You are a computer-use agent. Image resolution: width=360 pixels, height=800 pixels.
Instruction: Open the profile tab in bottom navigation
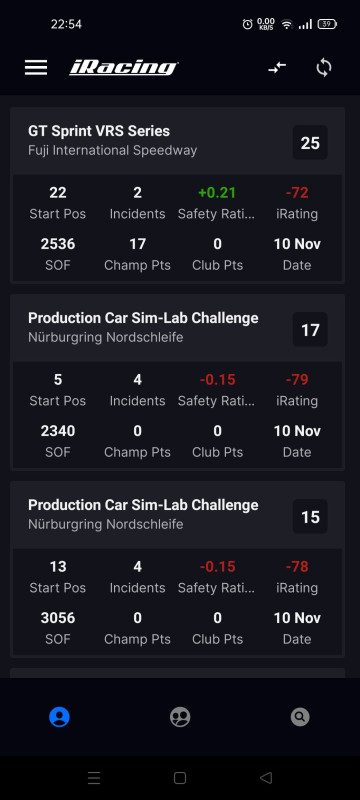click(x=59, y=717)
